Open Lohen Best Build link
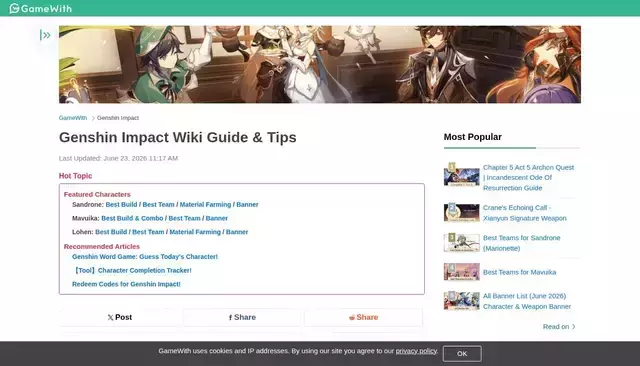The image size is (640, 366). tap(111, 232)
